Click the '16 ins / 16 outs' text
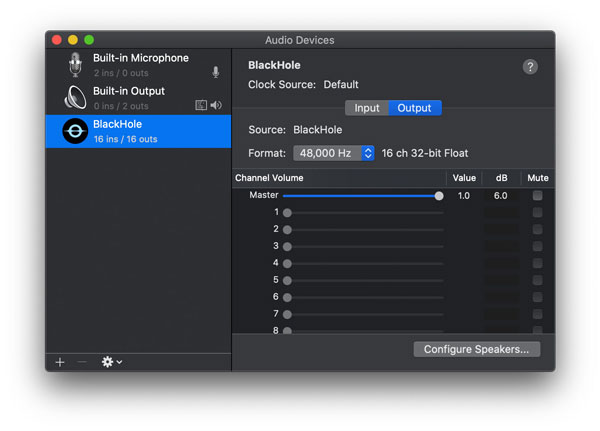This screenshot has height=431, width=600. tap(126, 139)
